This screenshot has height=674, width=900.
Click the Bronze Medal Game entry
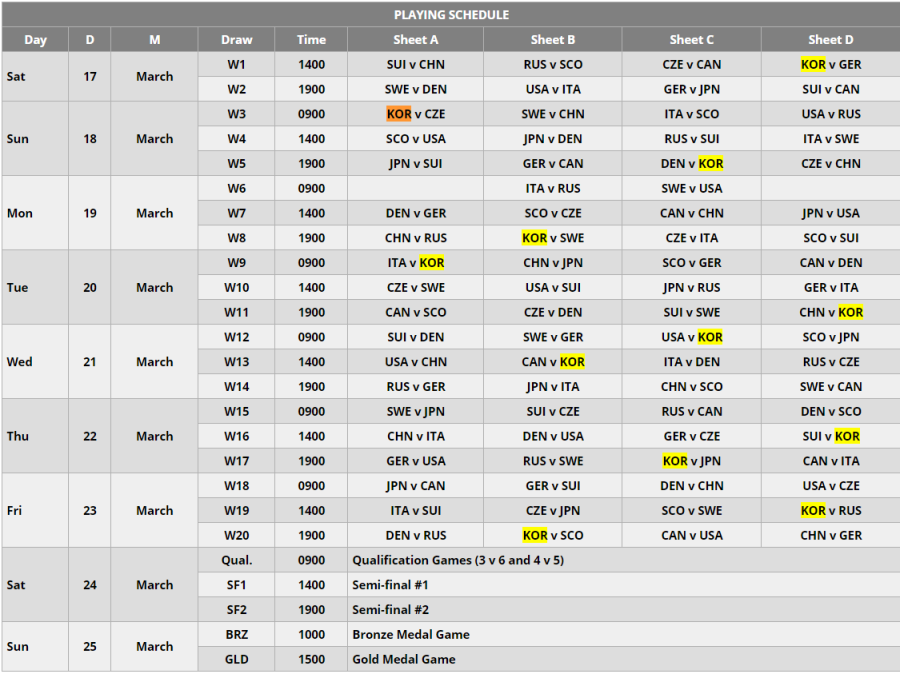click(x=411, y=634)
